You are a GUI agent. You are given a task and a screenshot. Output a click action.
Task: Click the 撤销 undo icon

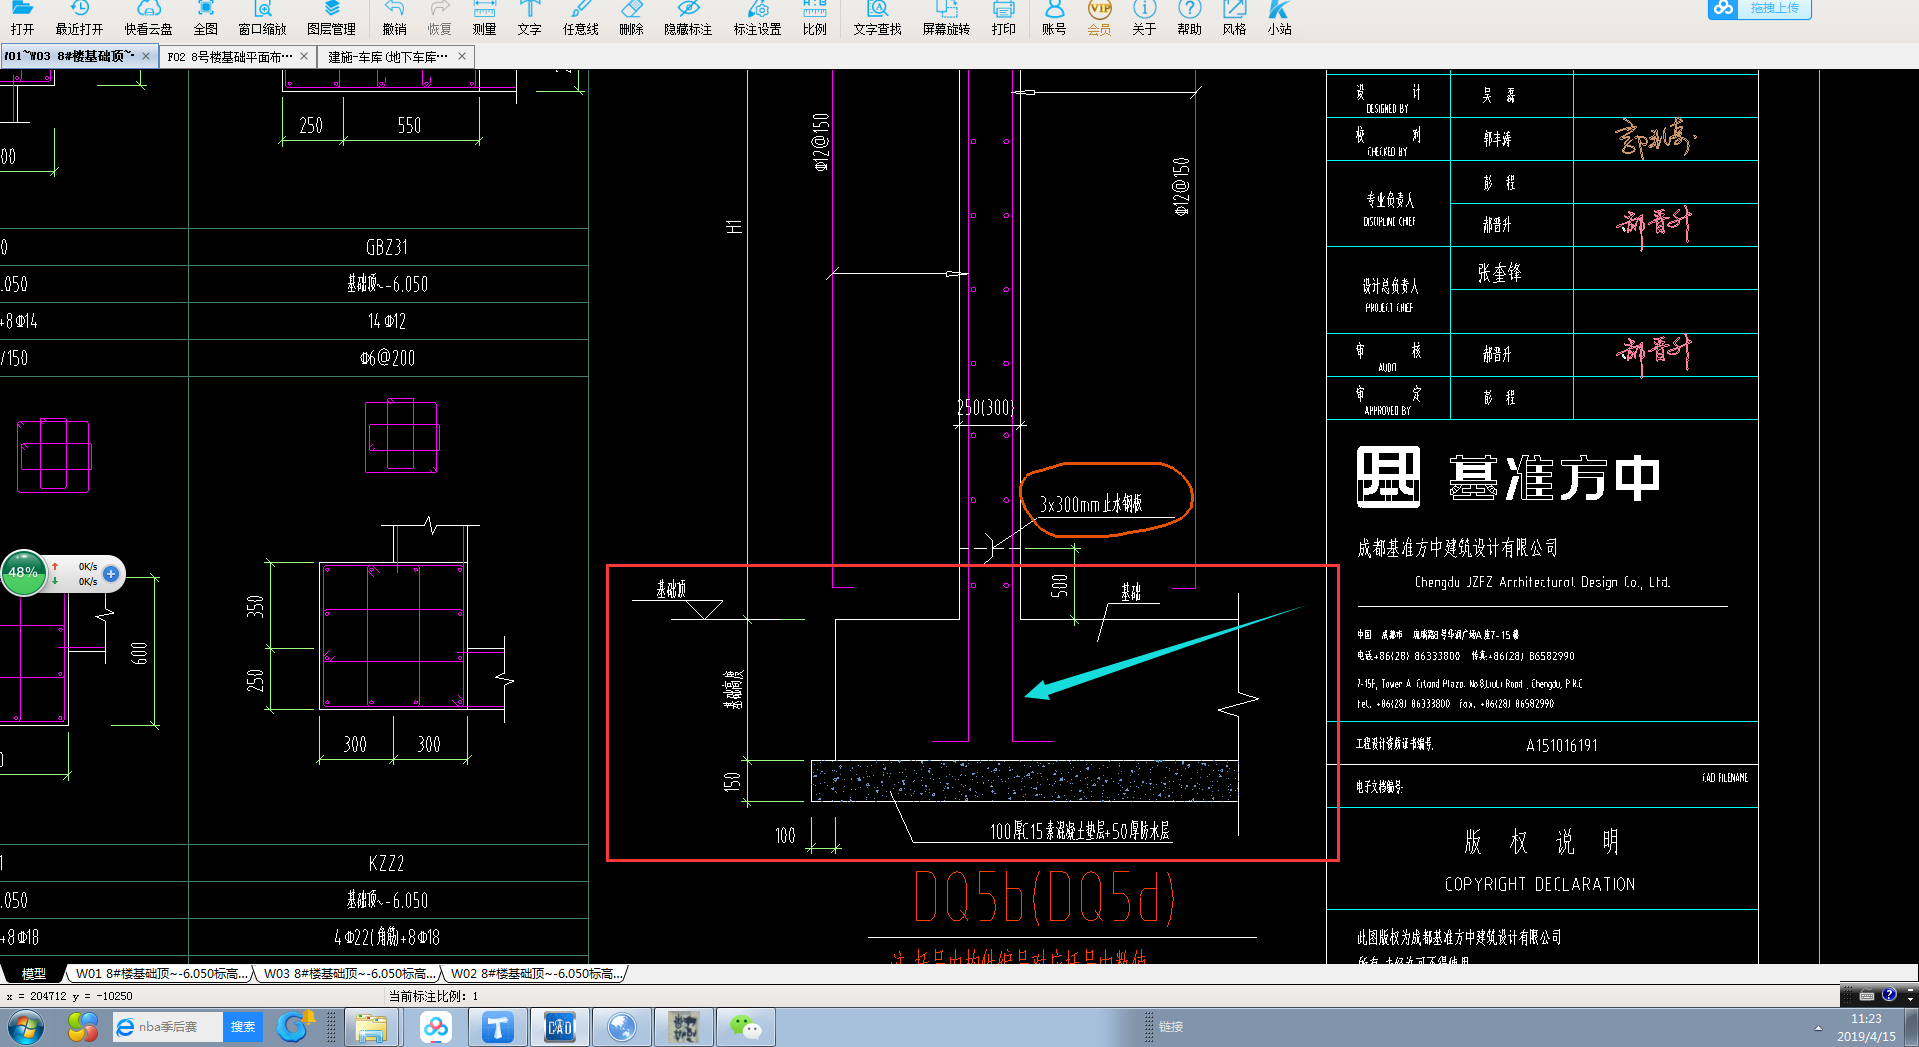point(394,18)
